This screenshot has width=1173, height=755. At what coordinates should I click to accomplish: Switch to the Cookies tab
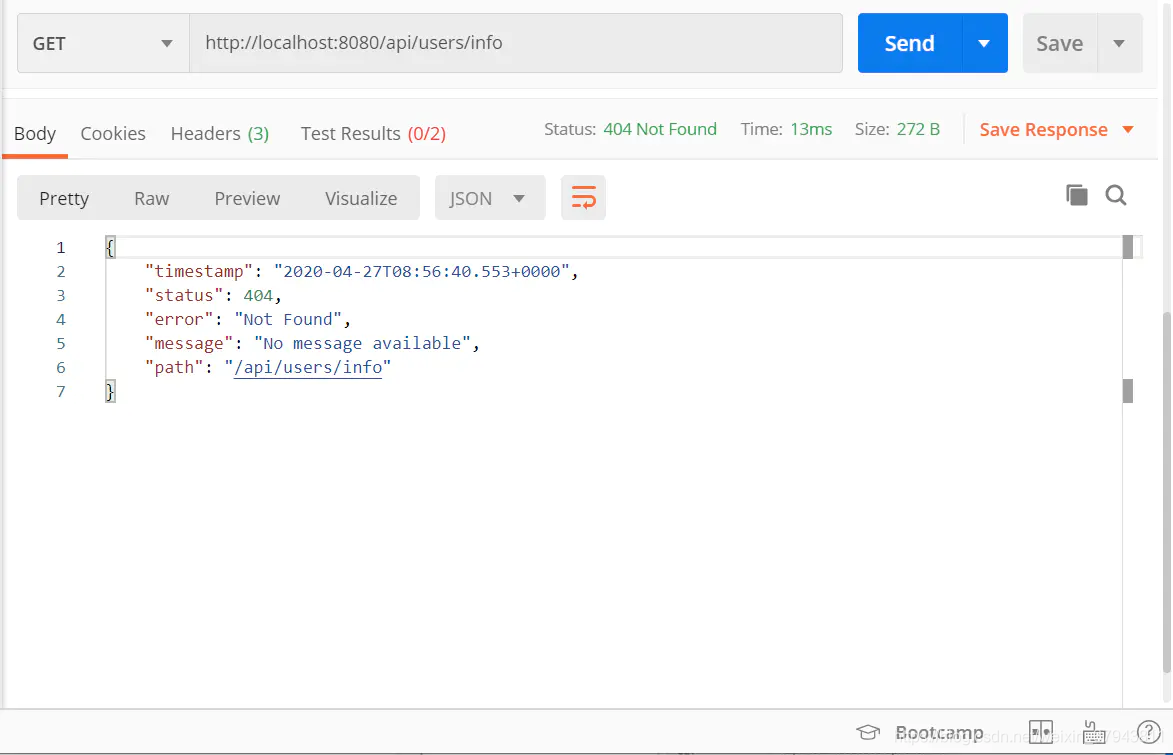pyautogui.click(x=113, y=134)
